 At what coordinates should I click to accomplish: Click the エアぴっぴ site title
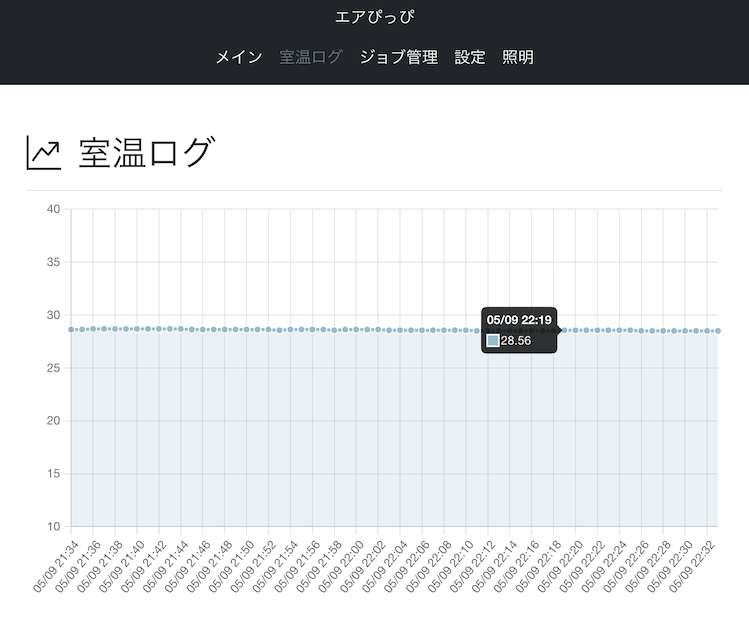(374, 17)
